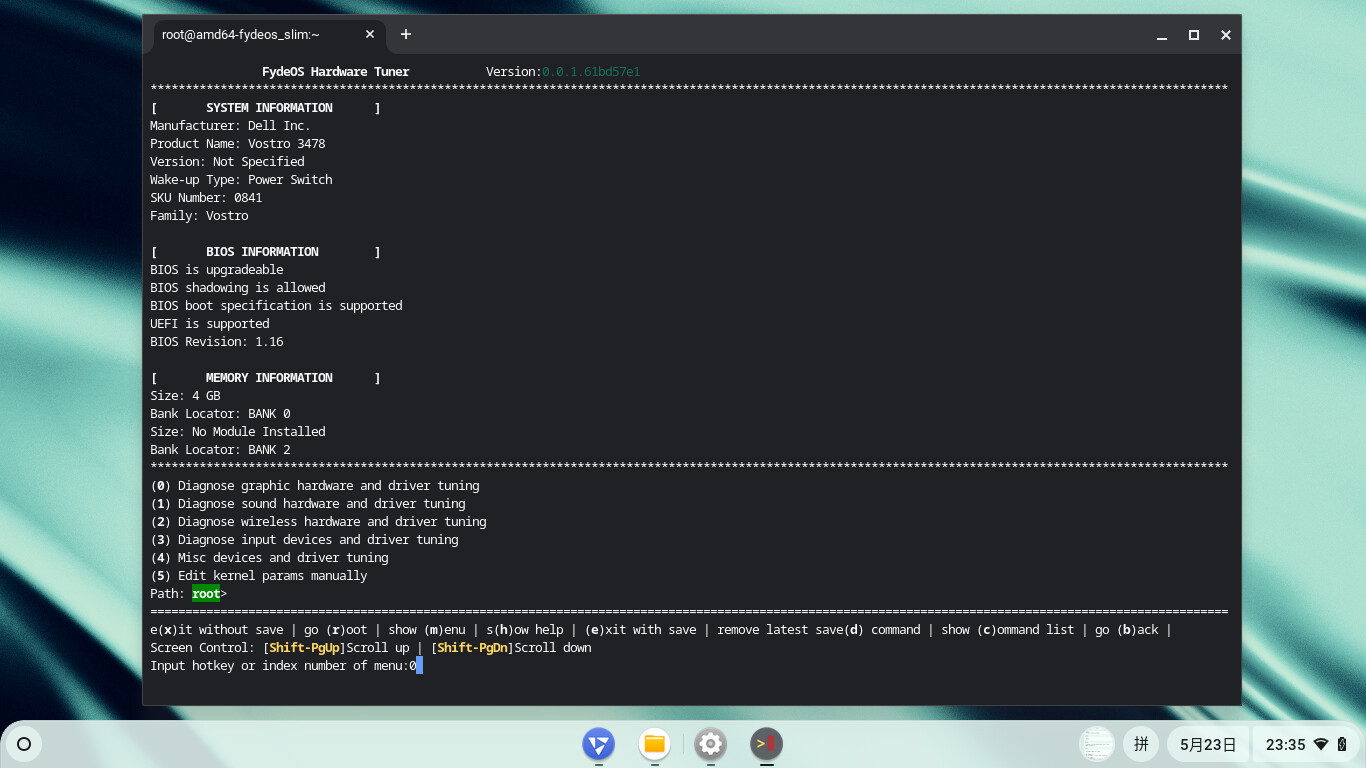Viewport: 1366px width, 768px height.
Task: Click the green highlighted root path label
Action: click(x=206, y=594)
